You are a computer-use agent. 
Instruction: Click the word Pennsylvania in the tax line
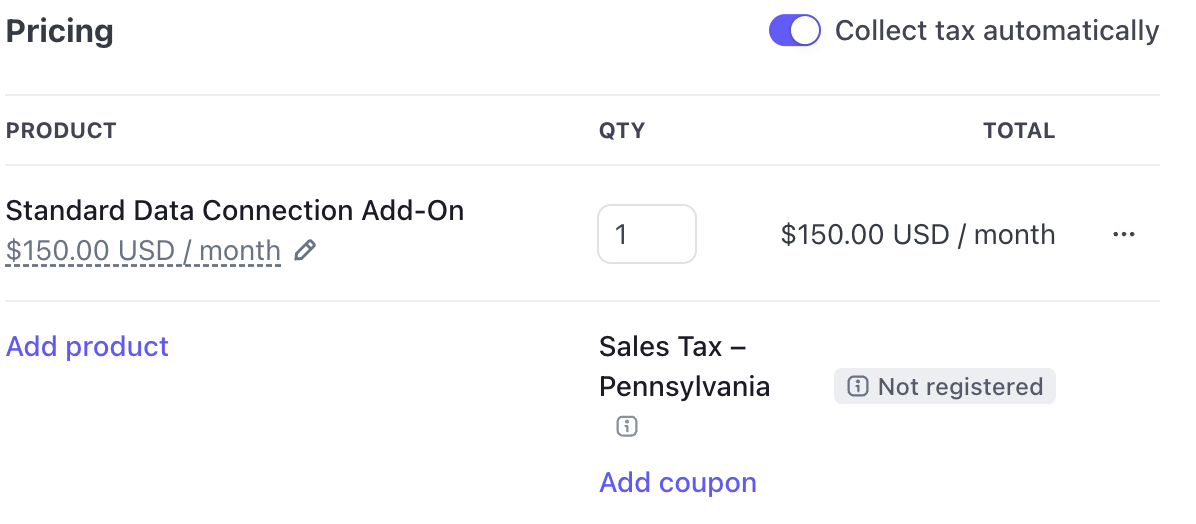(x=684, y=387)
